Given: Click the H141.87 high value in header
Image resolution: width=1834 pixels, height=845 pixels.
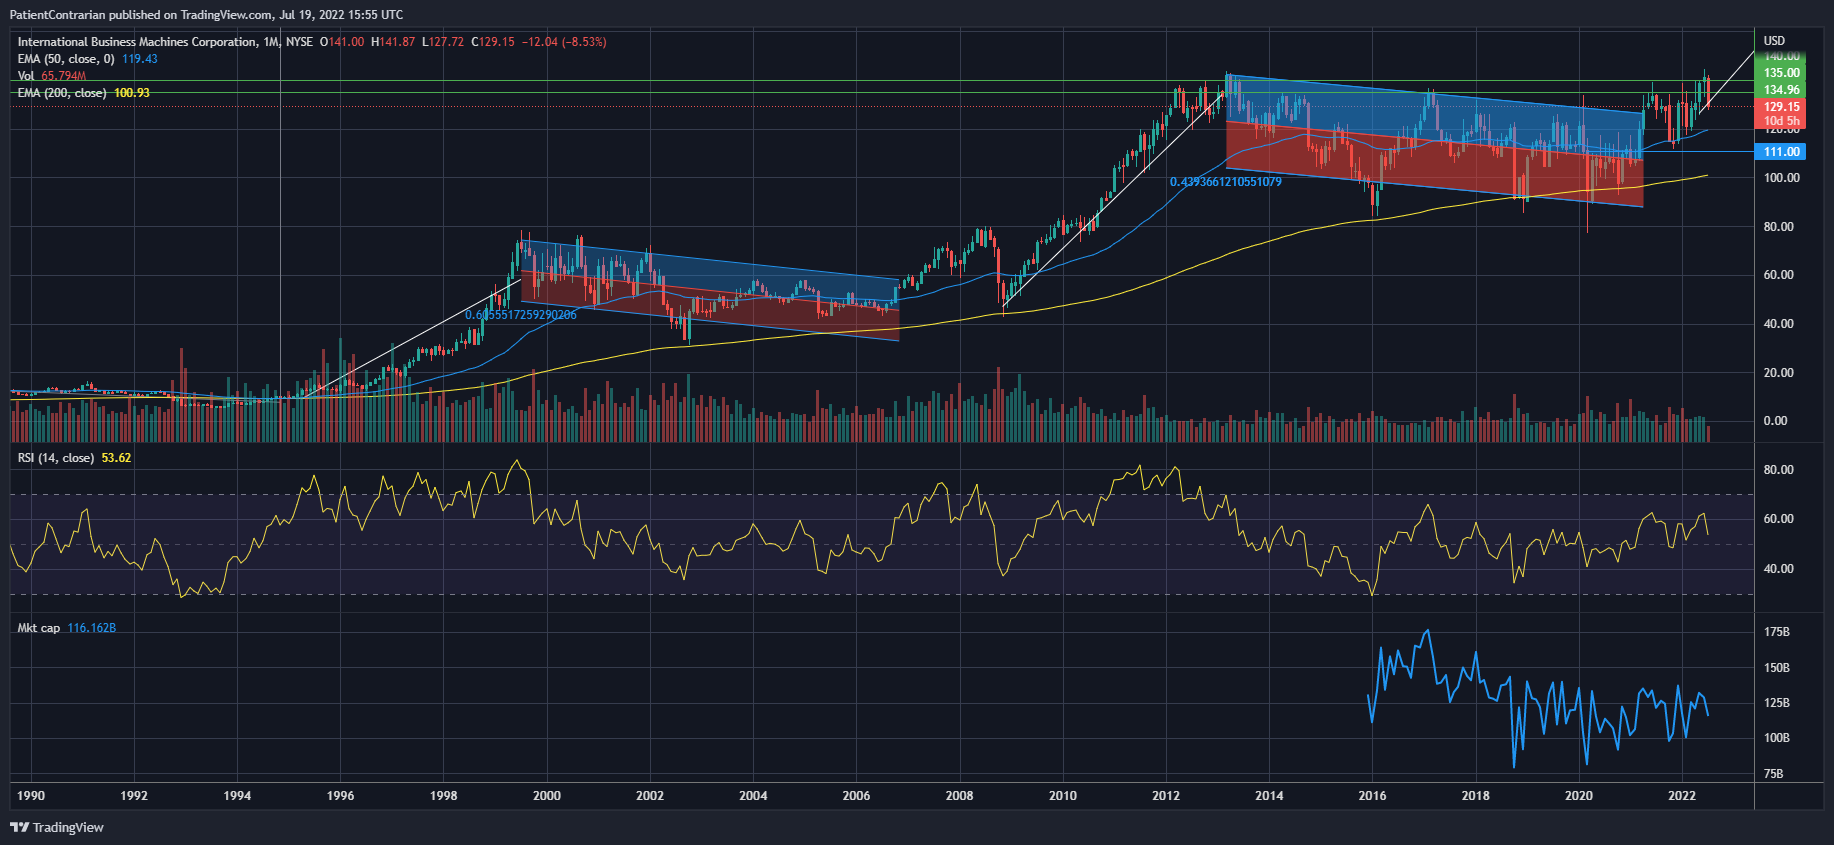Looking at the screenshot, I should coord(393,42).
